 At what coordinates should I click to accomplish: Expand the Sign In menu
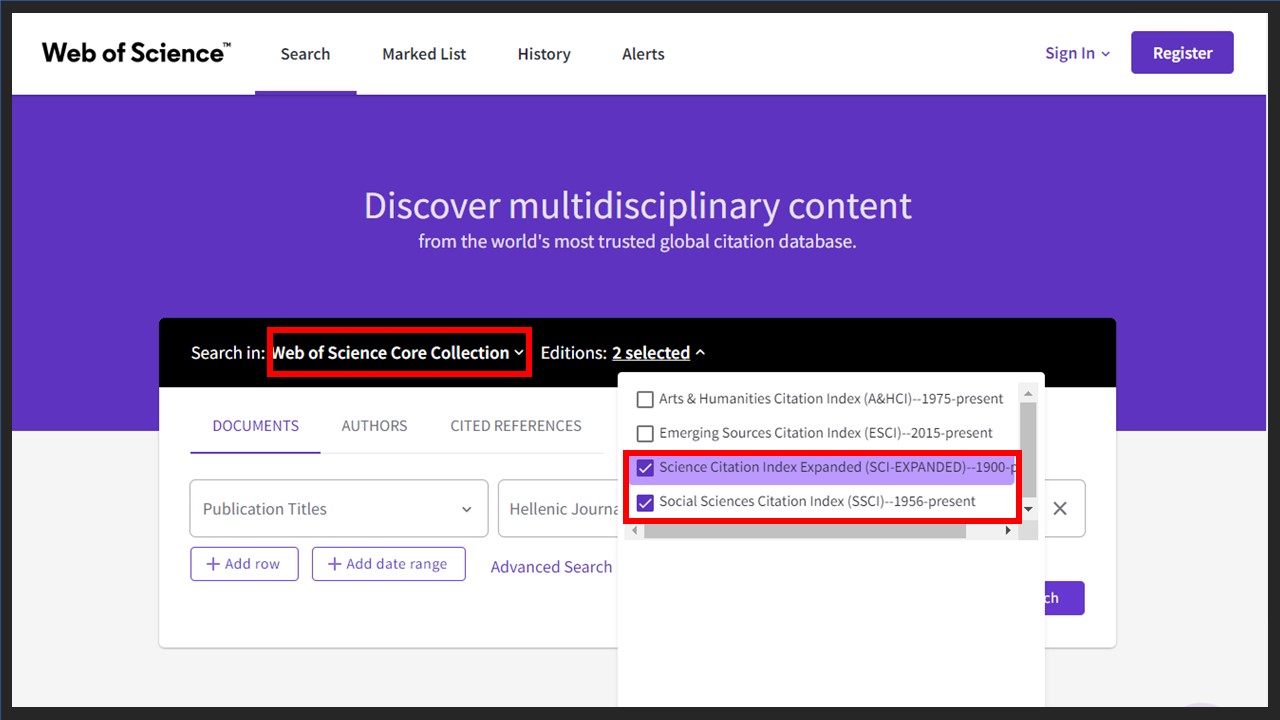pyautogui.click(x=1078, y=54)
